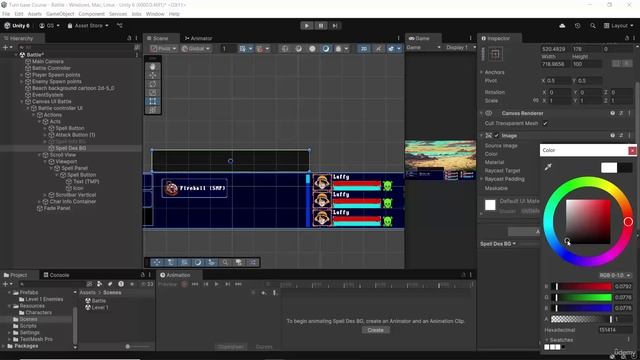This screenshot has height=360, width=640.
Task: Toggle Cull Transparent Mesh checkbox
Action: [545, 123]
